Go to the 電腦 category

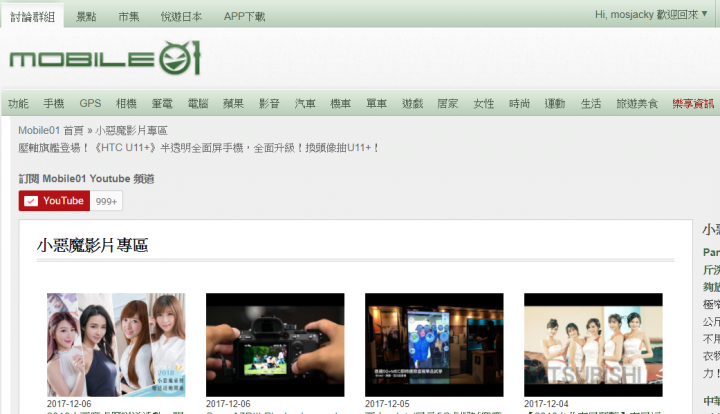pos(198,104)
